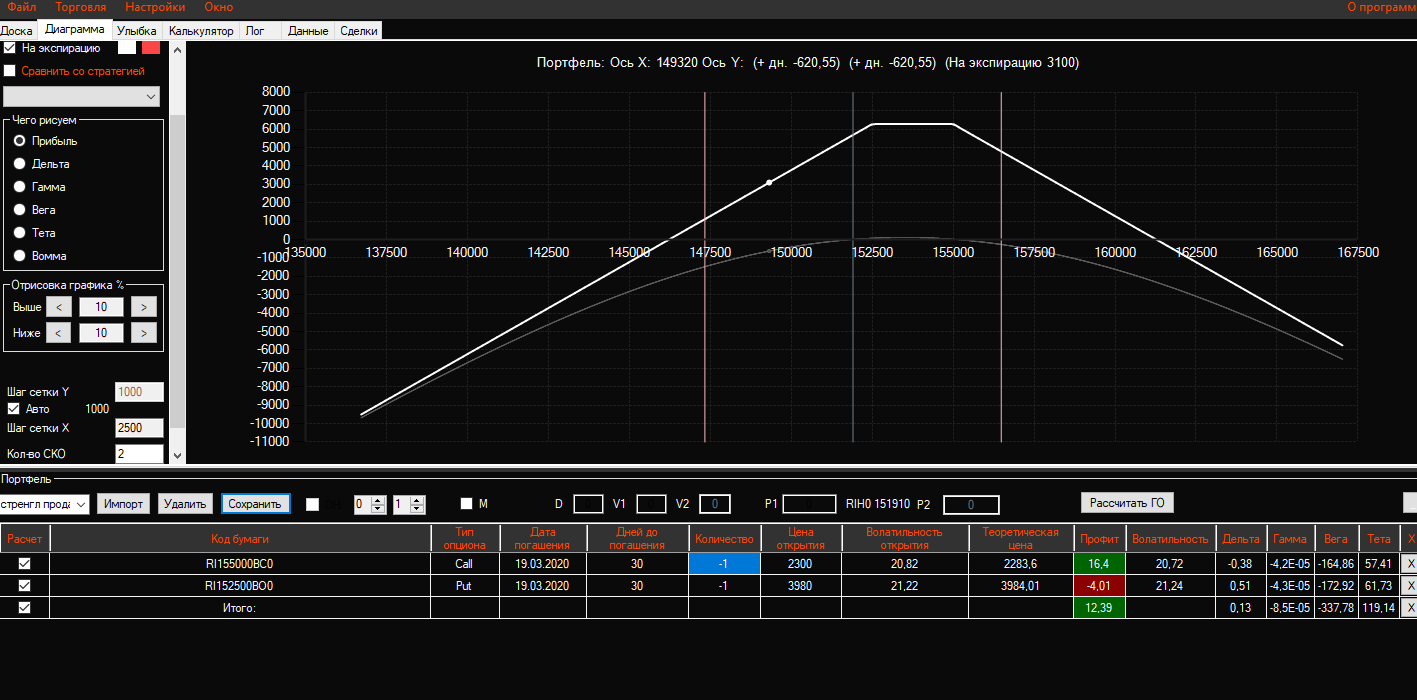
Task: Open the Файл menu
Action: pos(21,7)
